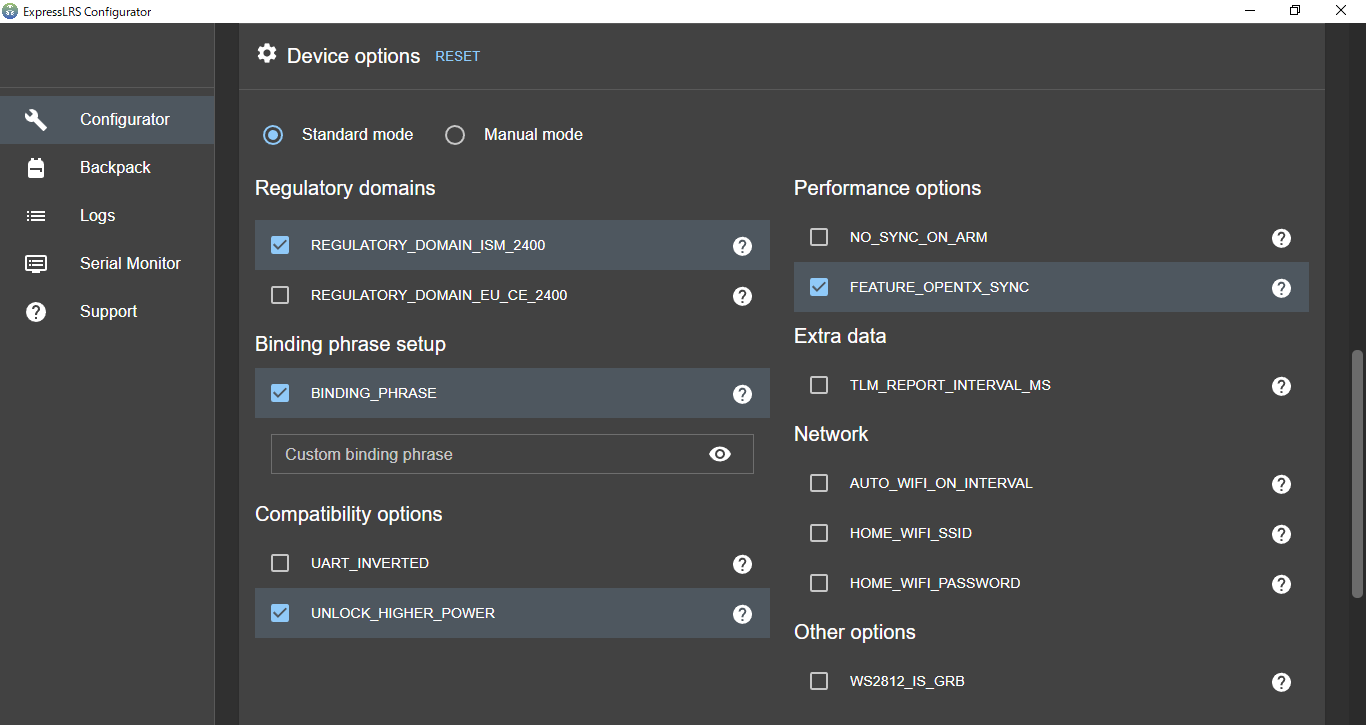Click the Custom binding phrase input field
The image size is (1366, 725).
[x=490, y=454]
